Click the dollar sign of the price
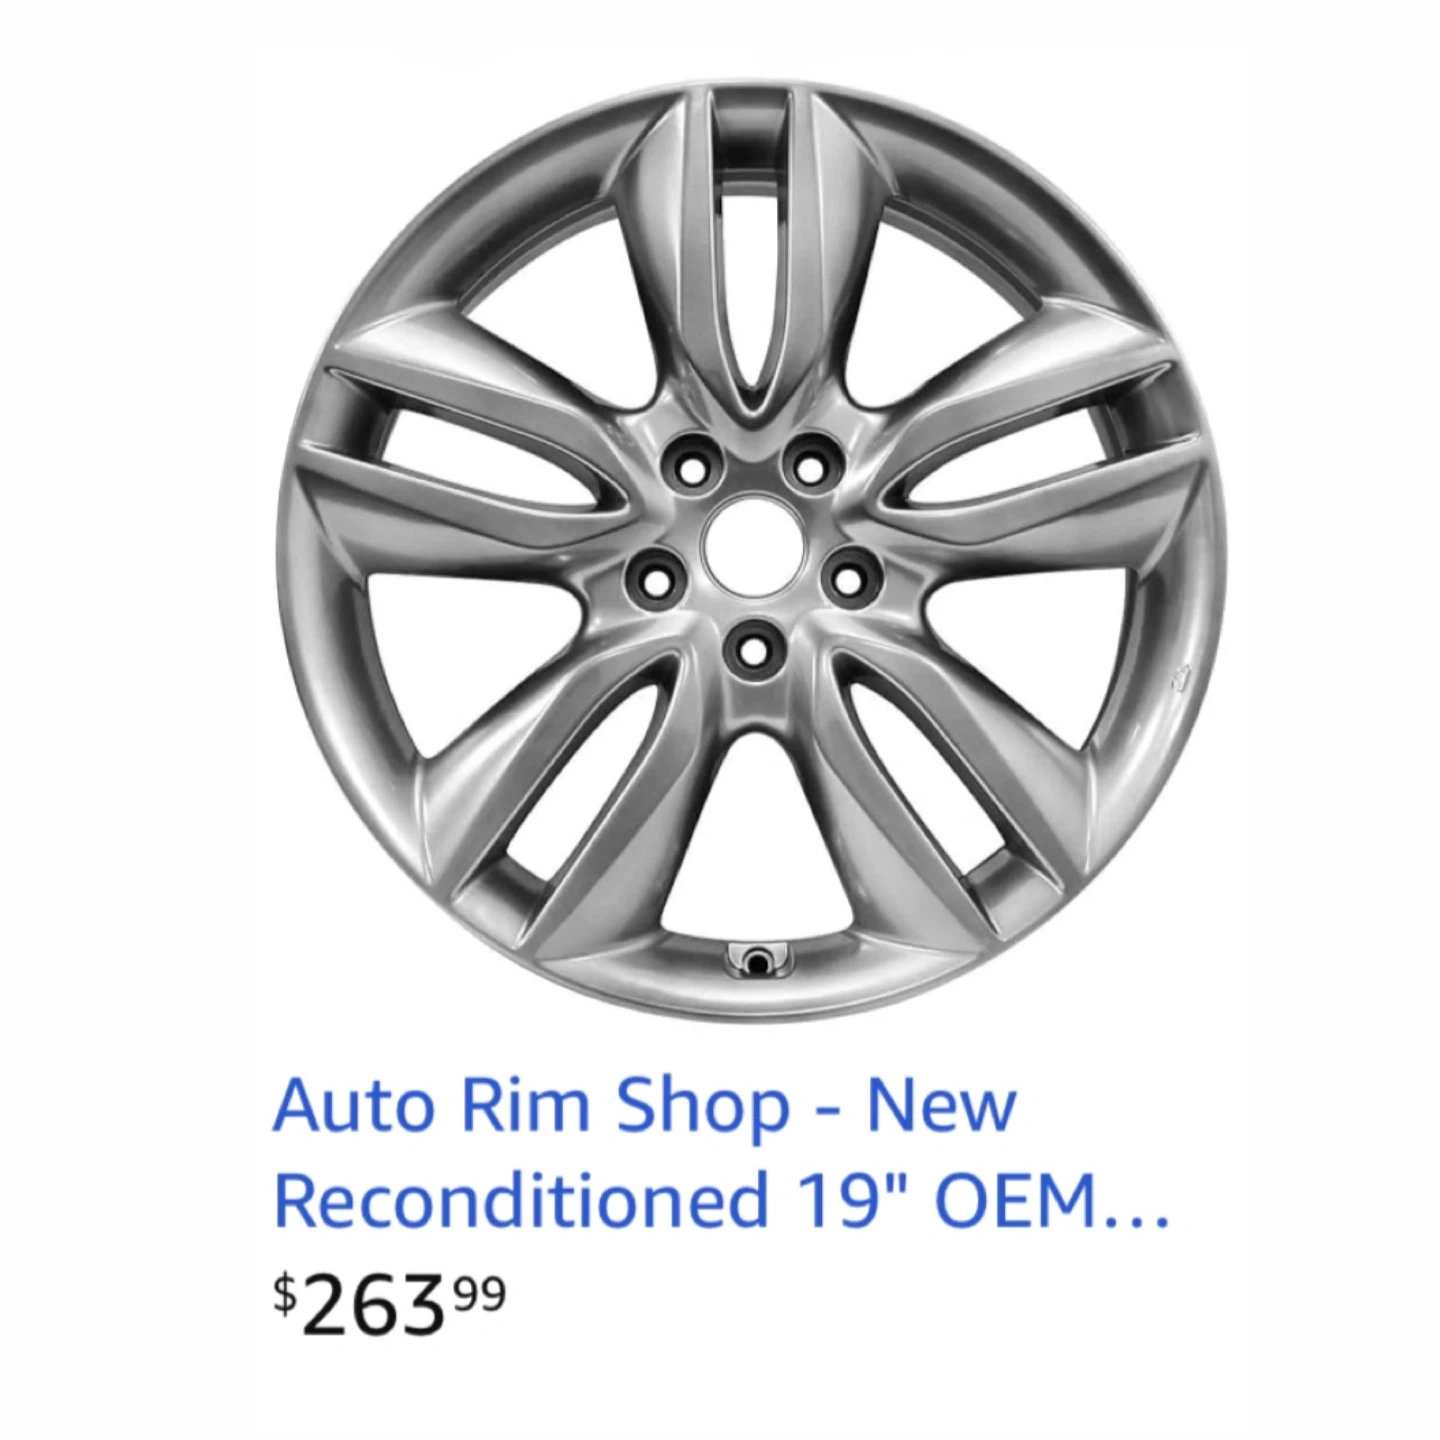Screen dimensions: 1440x1440 pos(286,1294)
